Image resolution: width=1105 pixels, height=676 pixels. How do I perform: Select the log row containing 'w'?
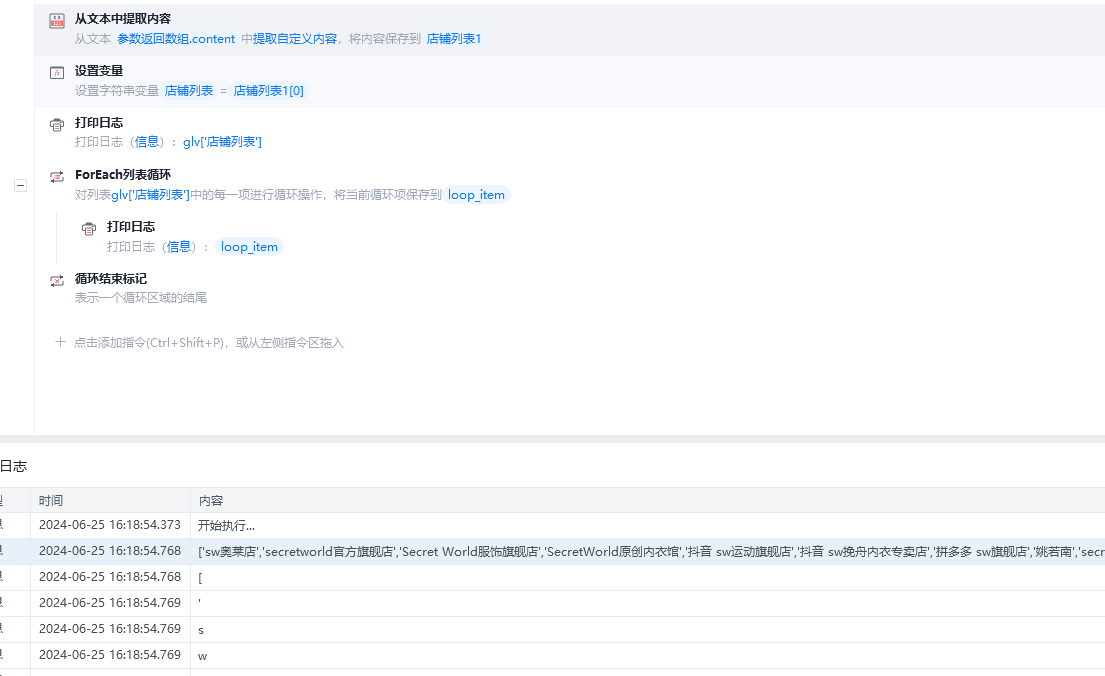(x=552, y=655)
